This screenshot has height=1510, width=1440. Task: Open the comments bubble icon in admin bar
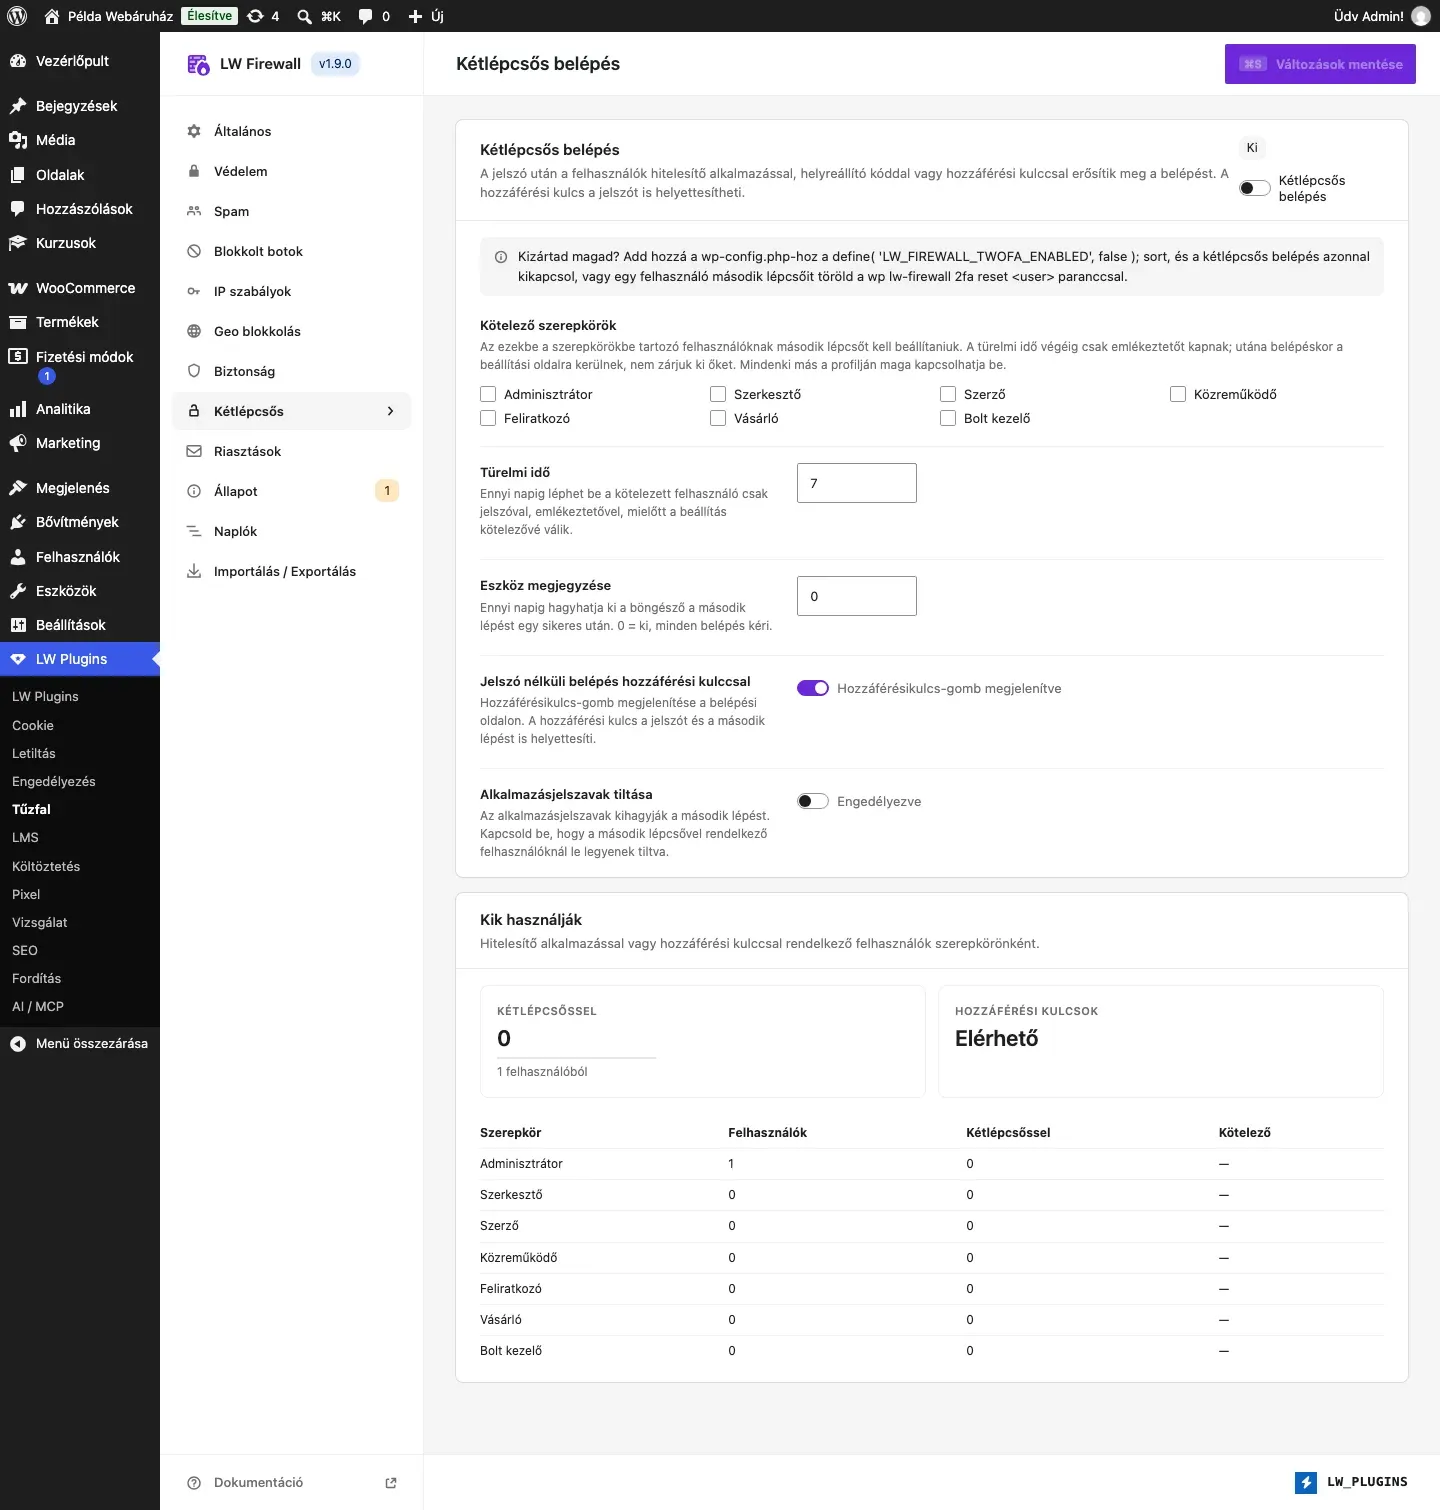tap(366, 16)
